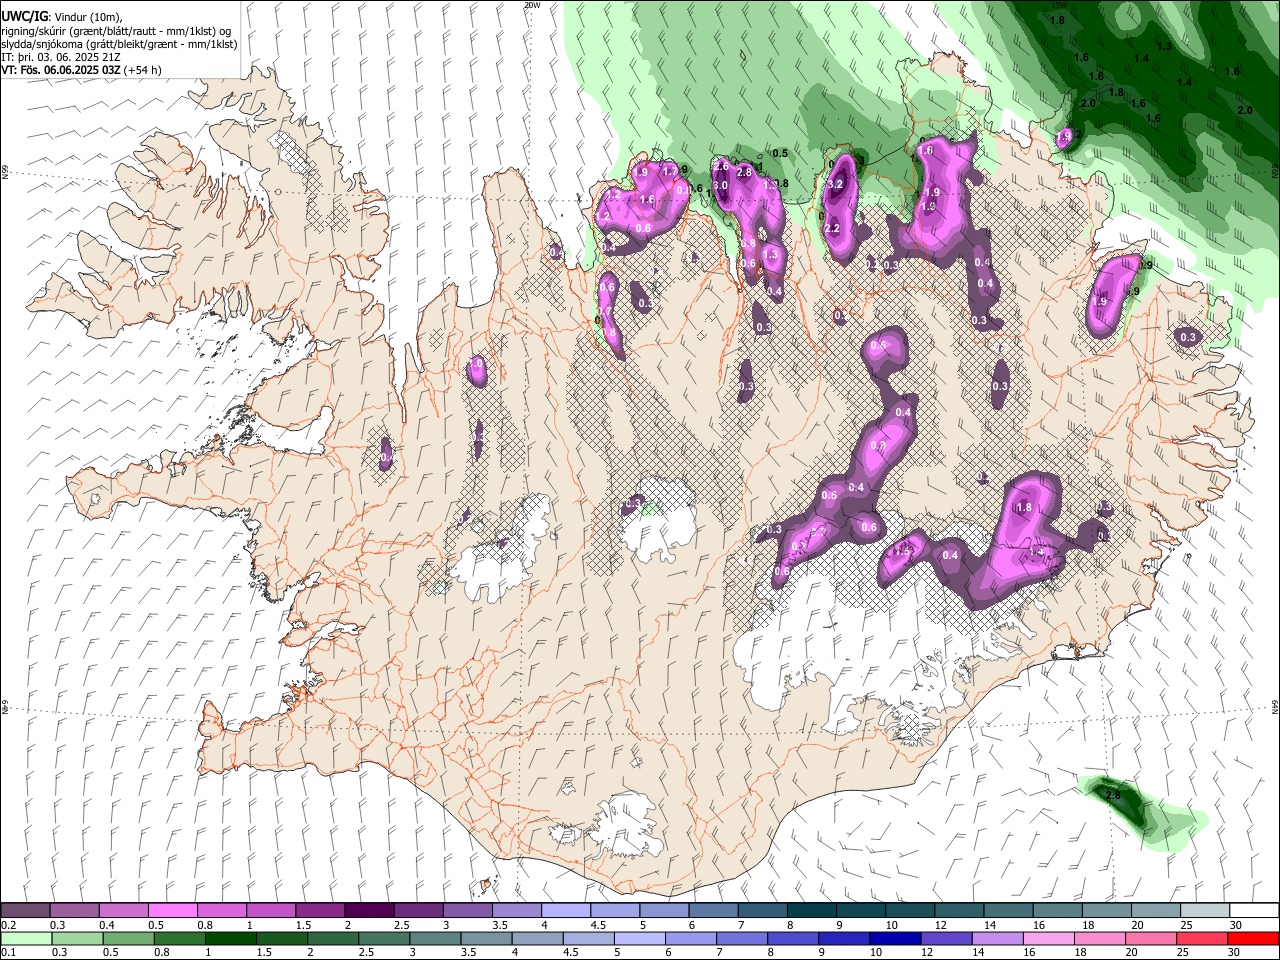This screenshot has width=1280, height=960.
Task: Click the "0.1" label in the lower legend
Action: pyautogui.click(x=8, y=953)
